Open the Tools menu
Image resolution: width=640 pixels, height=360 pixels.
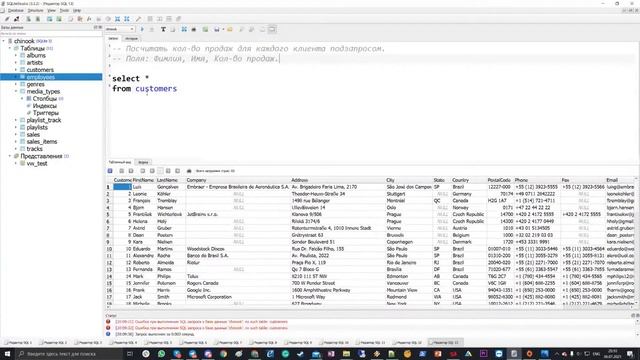pyautogui.click(x=64, y=10)
